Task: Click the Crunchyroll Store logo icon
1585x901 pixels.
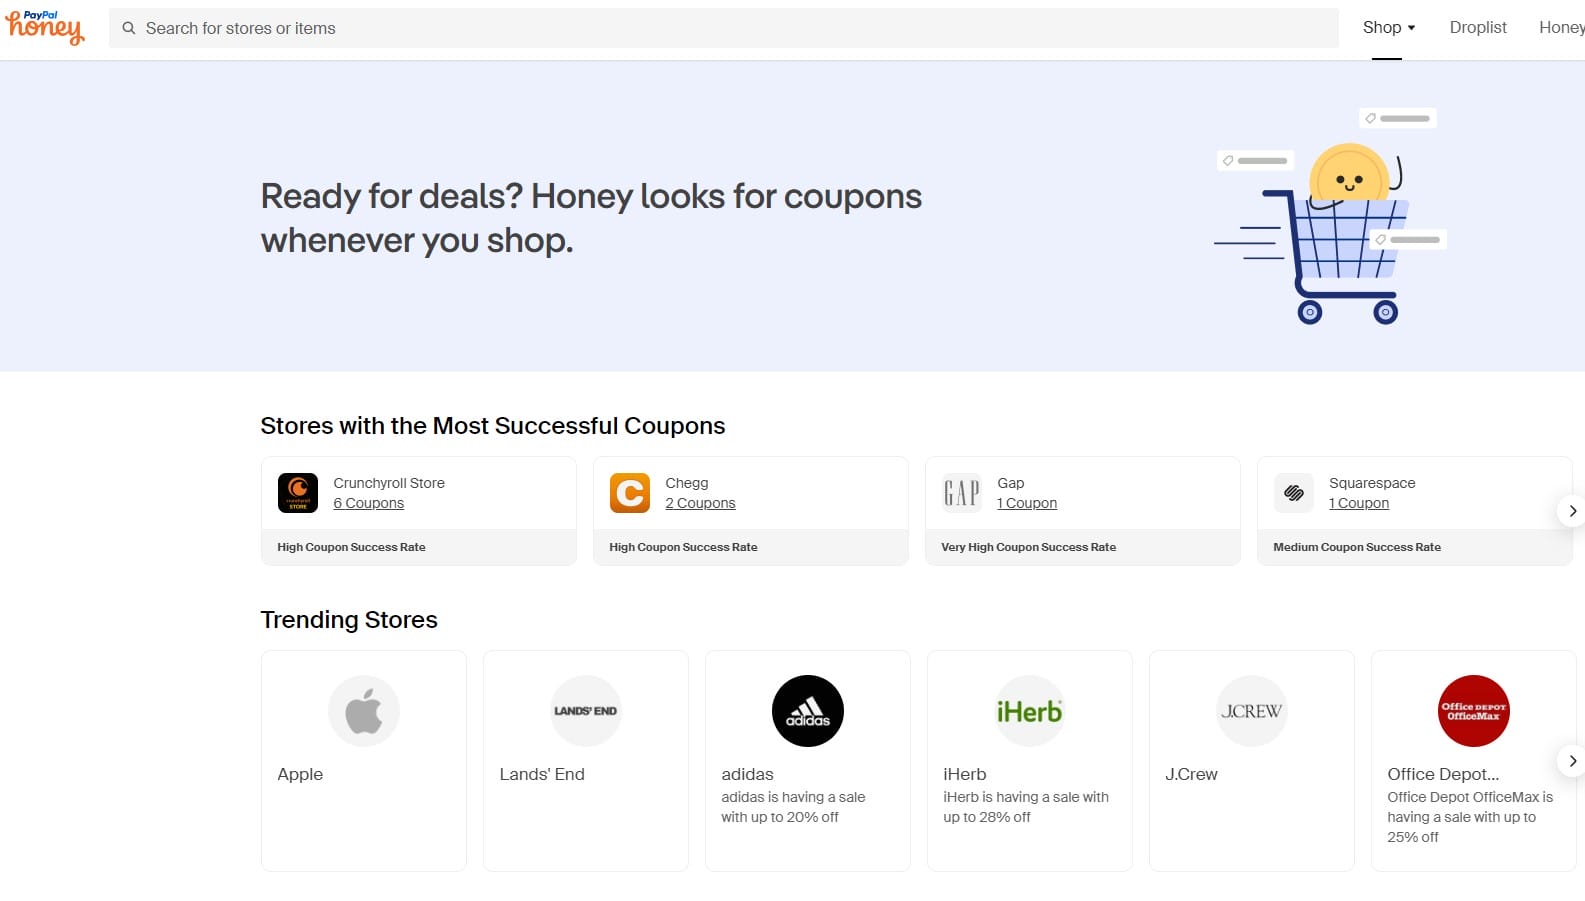Action: tap(298, 493)
